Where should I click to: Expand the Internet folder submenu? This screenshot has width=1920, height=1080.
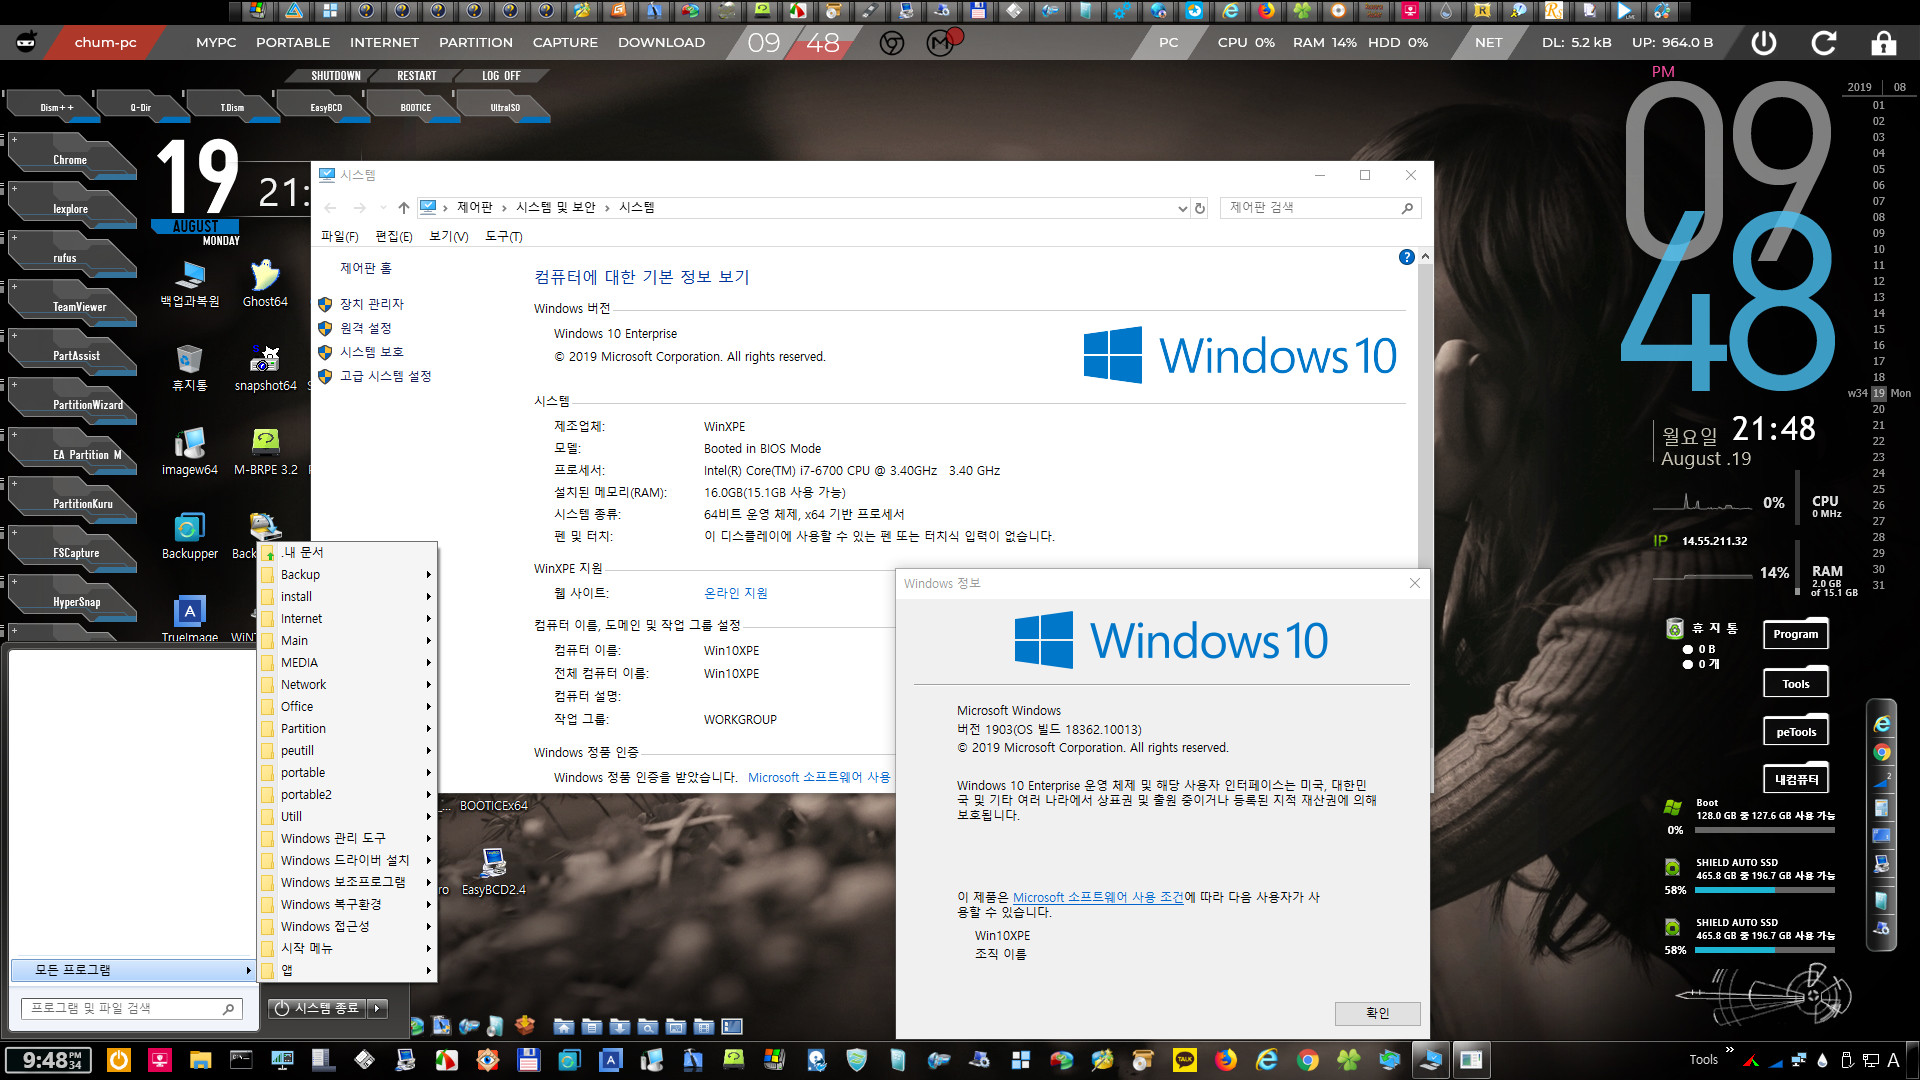[x=347, y=619]
